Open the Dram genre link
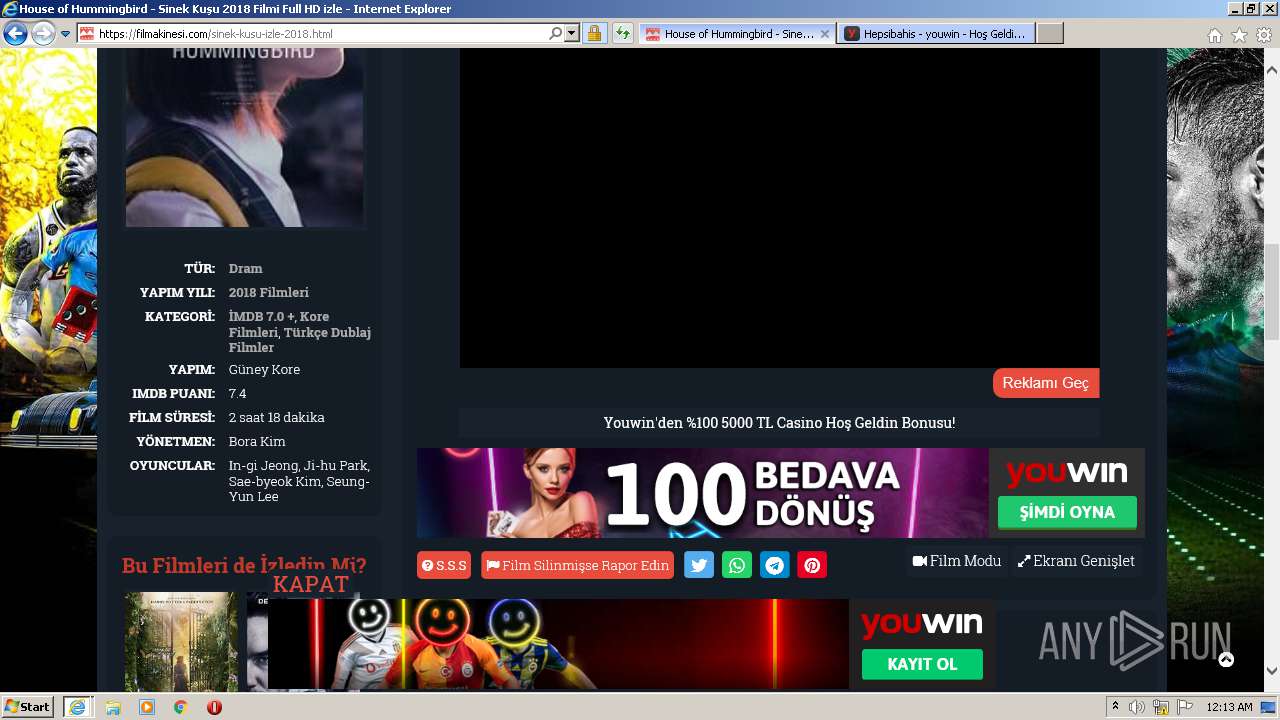Screen dimensions: 1280x720 point(245,268)
